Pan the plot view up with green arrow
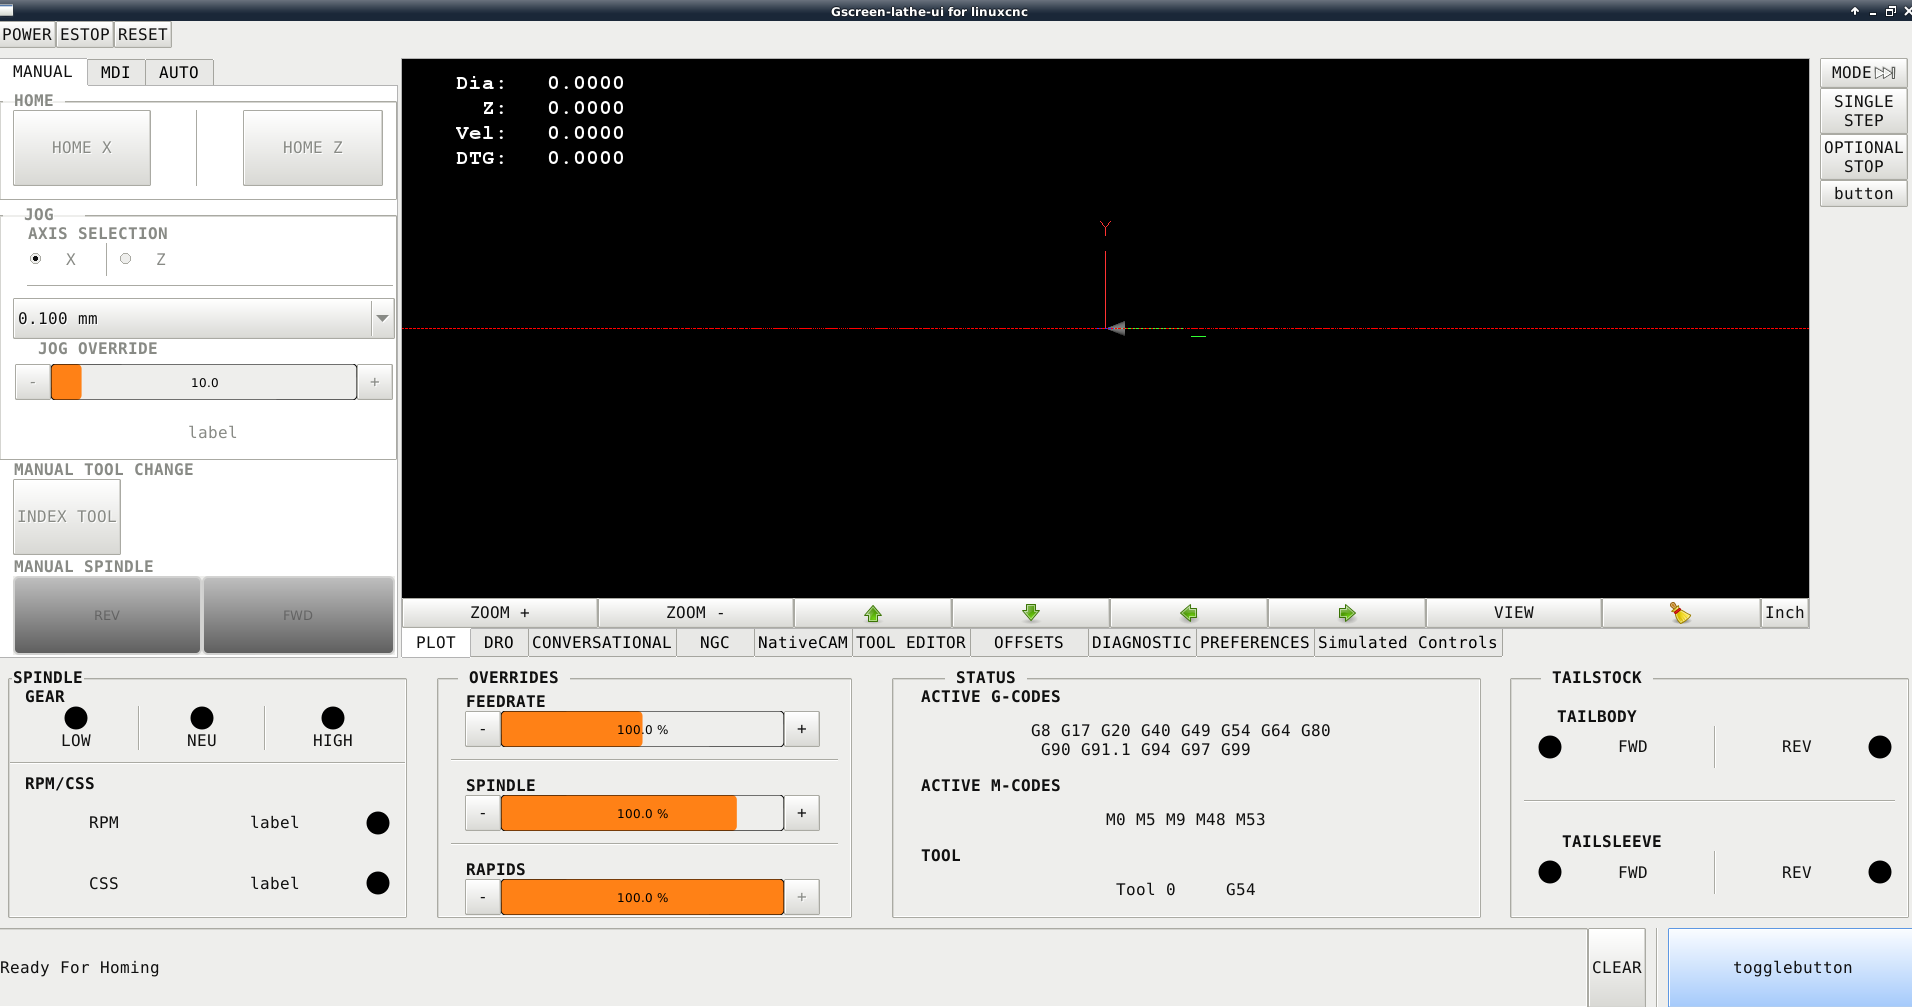The image size is (1912, 1007). [x=872, y=613]
